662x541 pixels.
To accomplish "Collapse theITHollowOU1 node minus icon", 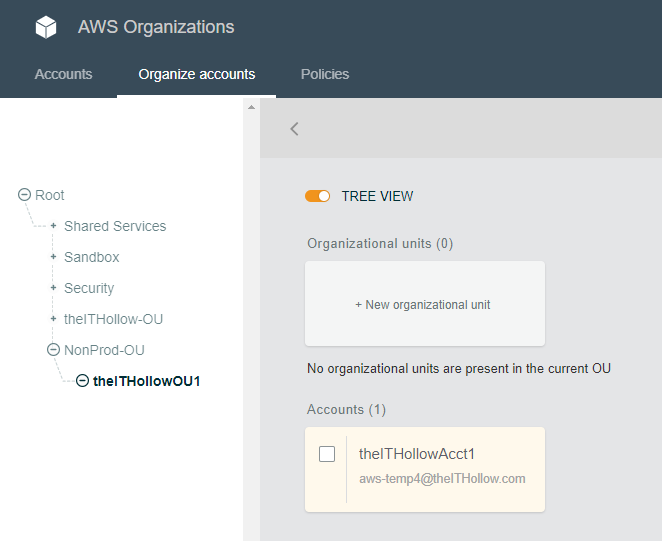I will tap(82, 381).
